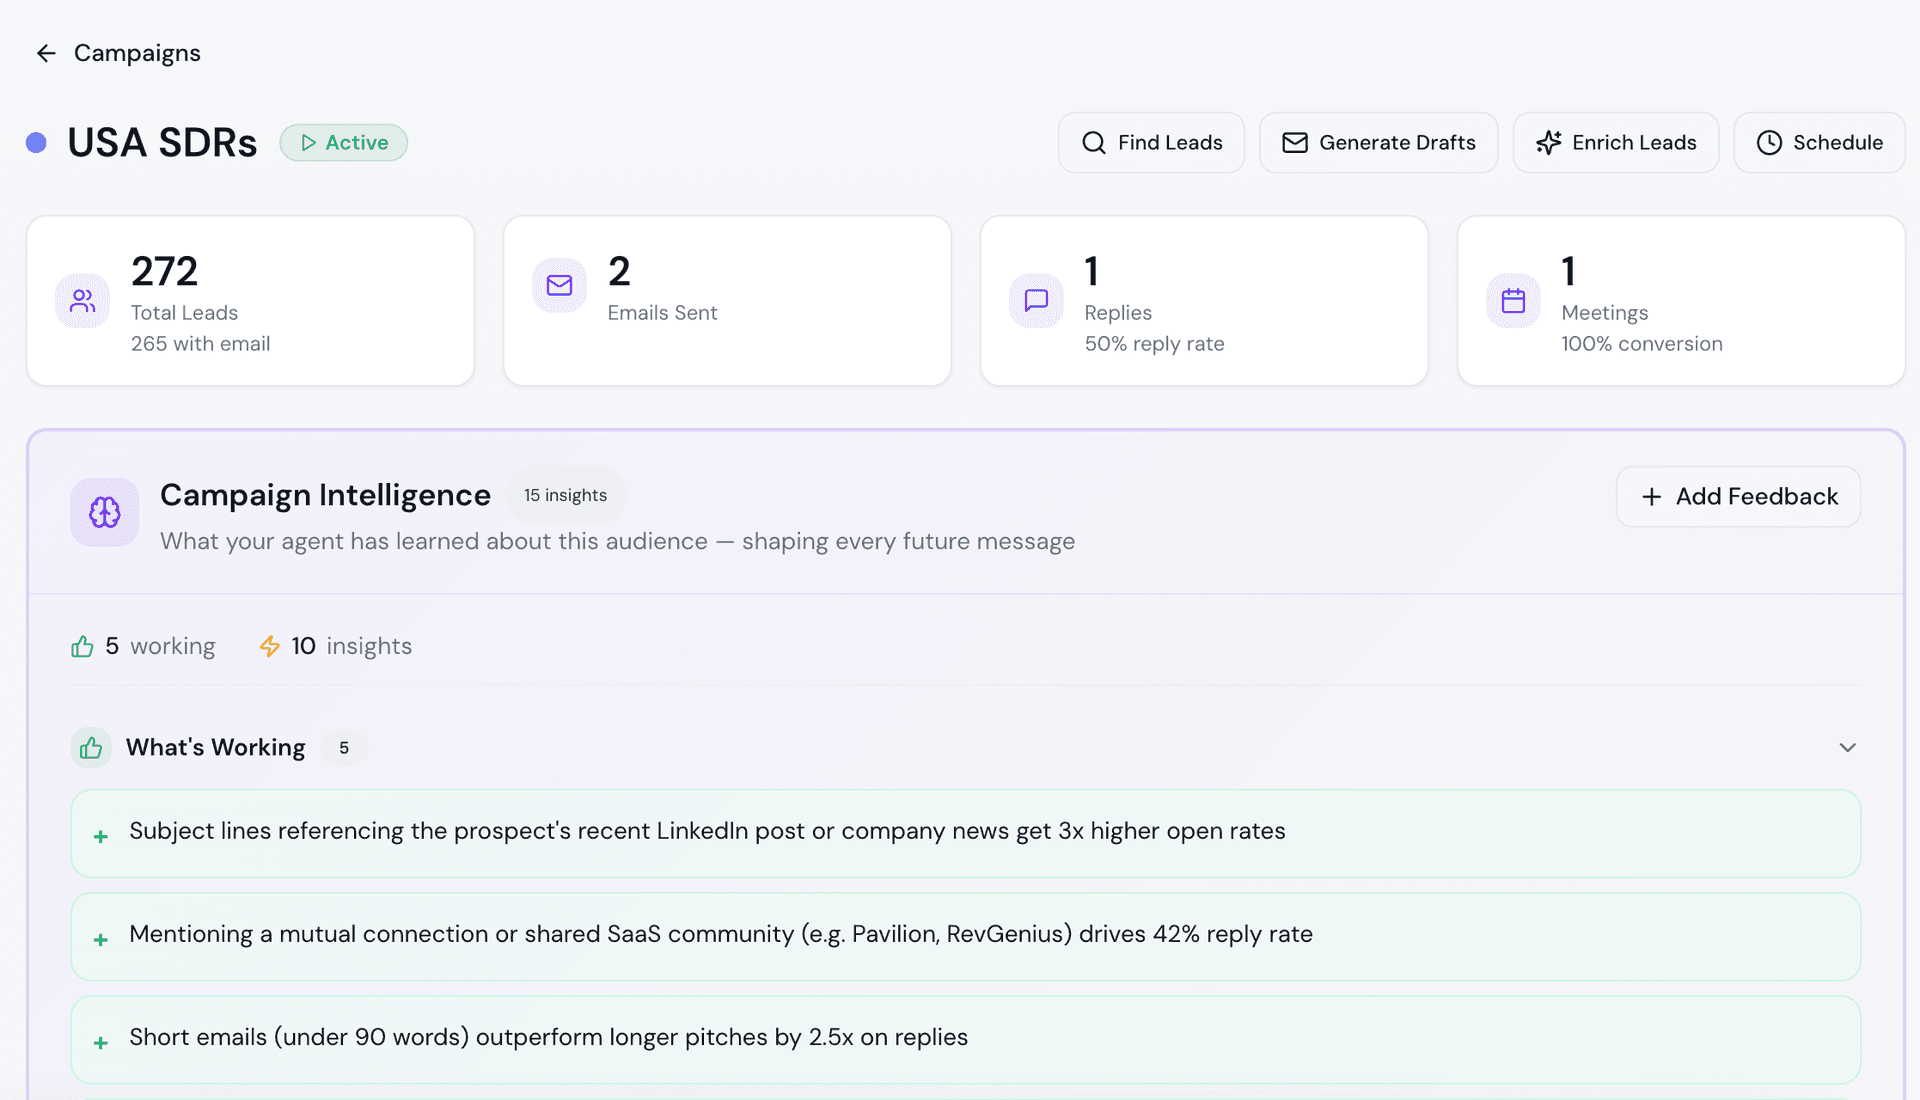The width and height of the screenshot is (1920, 1100).
Task: Open the Schedule button
Action: [x=1819, y=143]
